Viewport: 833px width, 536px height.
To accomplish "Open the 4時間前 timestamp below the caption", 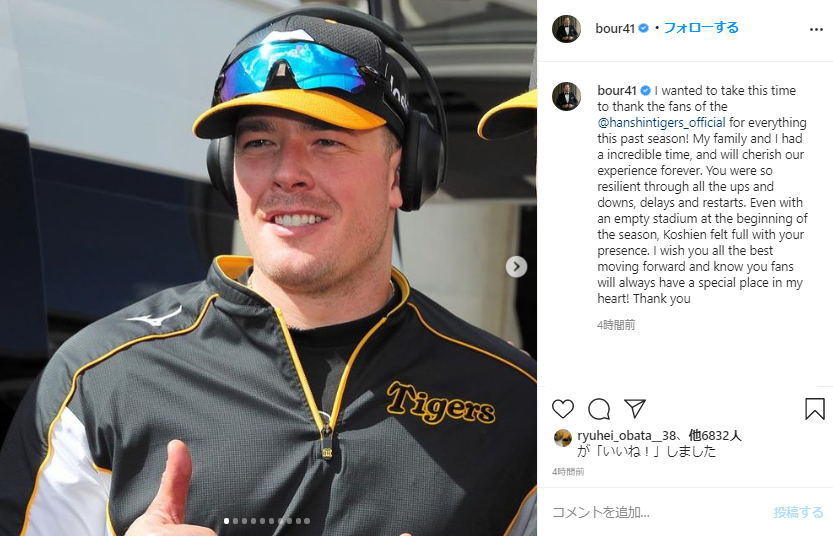I will pyautogui.click(x=616, y=325).
